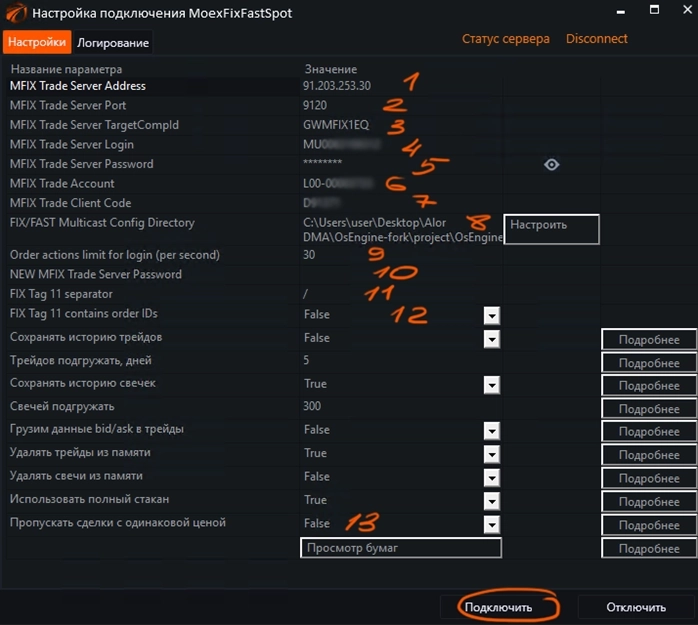Expand Сохранять историю трейдов dropdown
The height and width of the screenshot is (625, 698).
(491, 339)
